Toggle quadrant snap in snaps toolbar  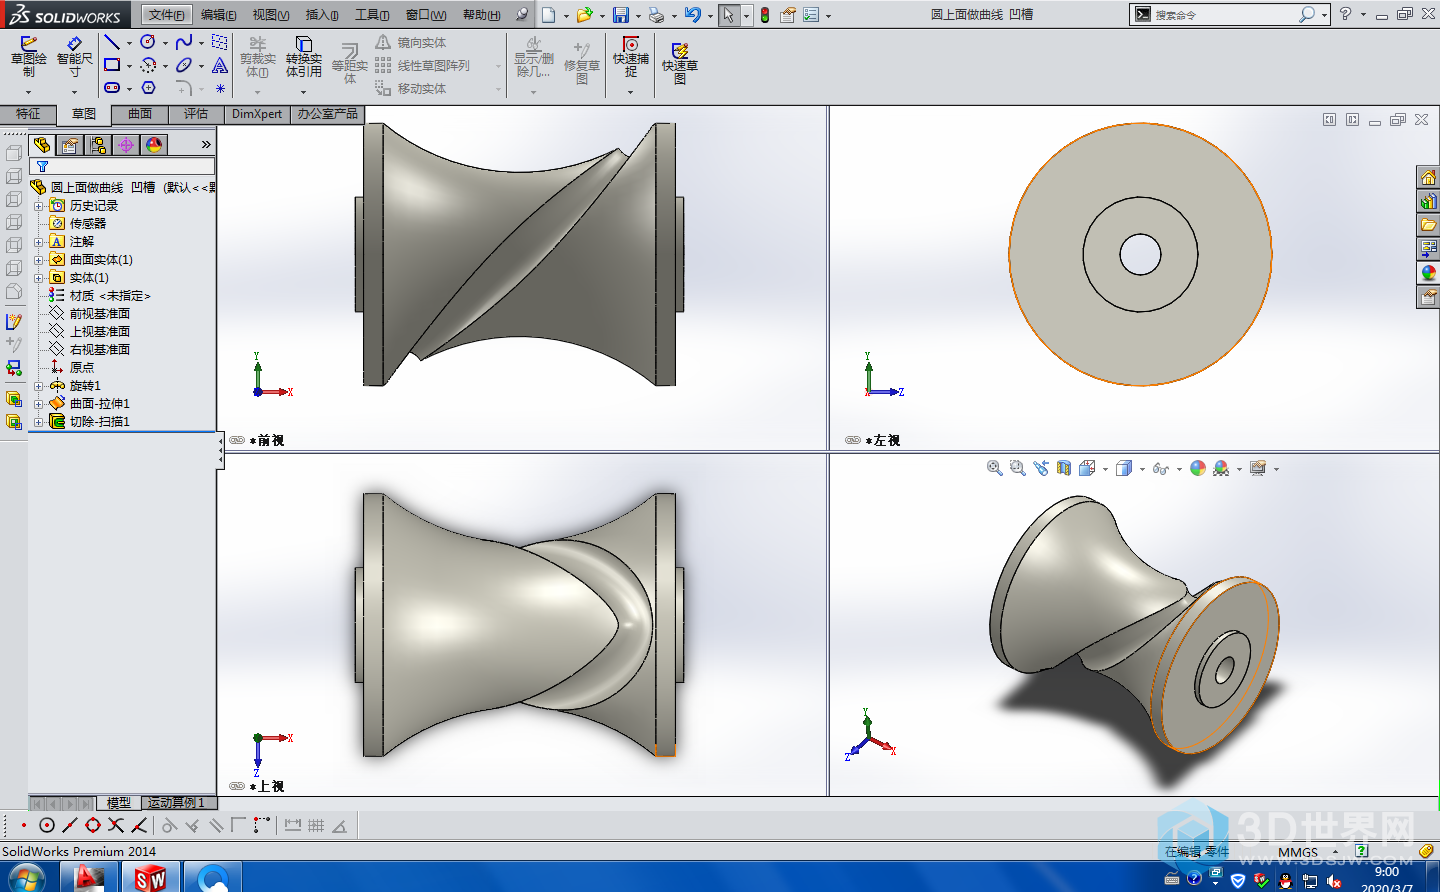click(x=93, y=825)
